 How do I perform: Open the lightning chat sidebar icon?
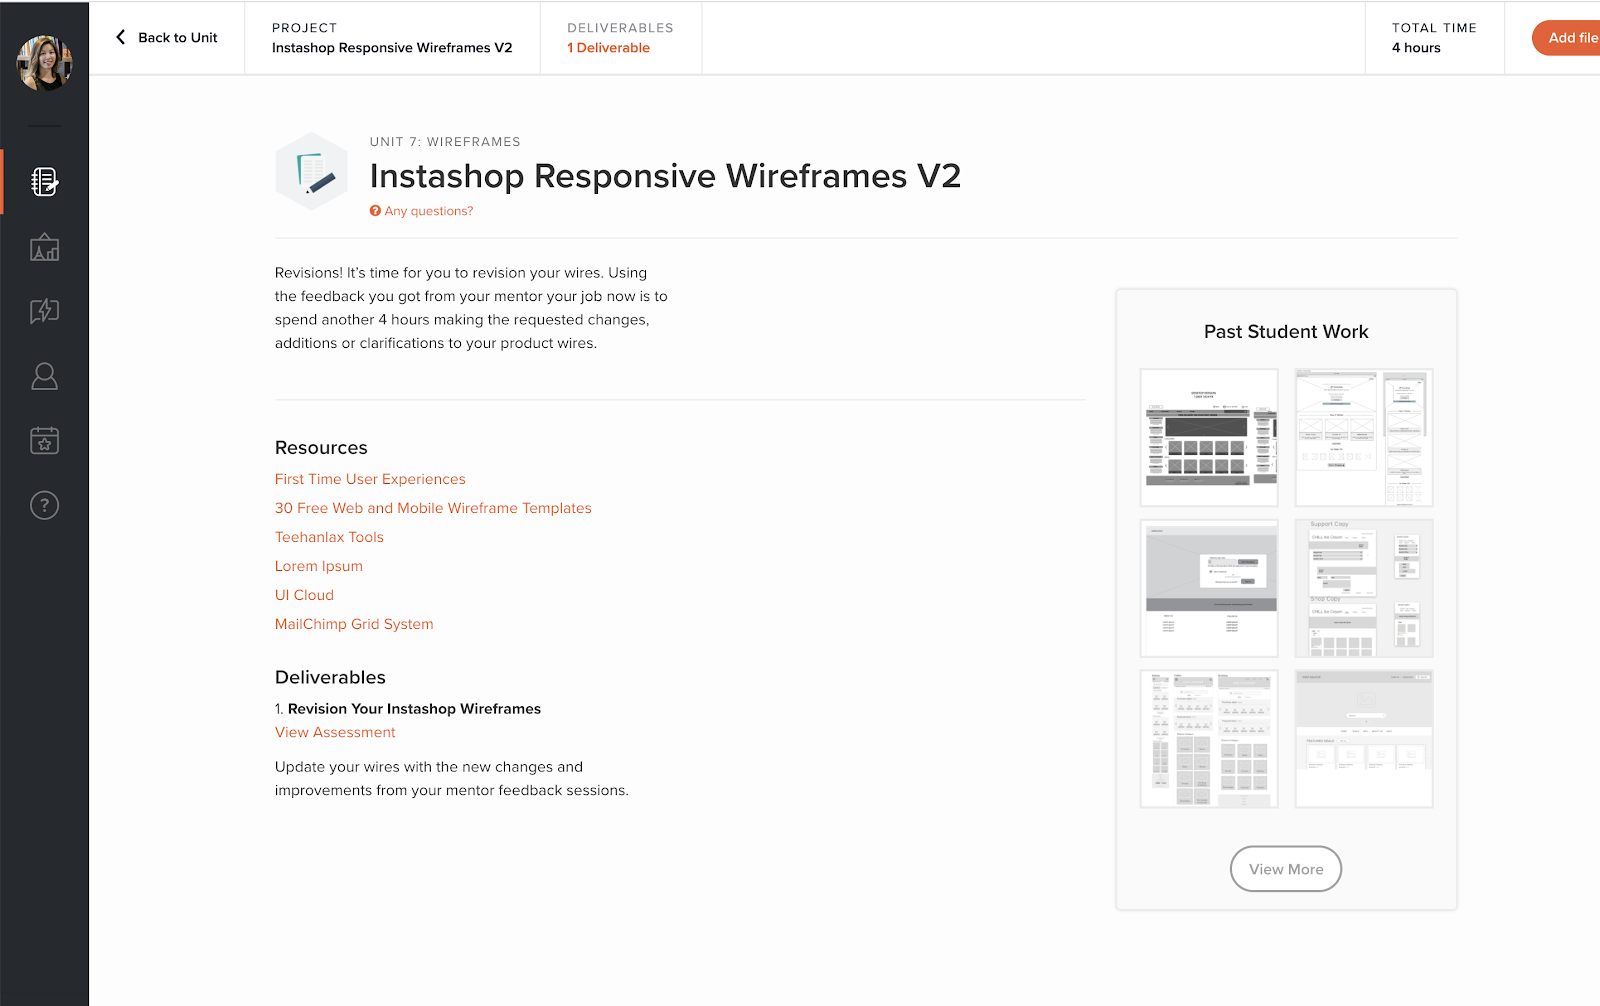45,311
